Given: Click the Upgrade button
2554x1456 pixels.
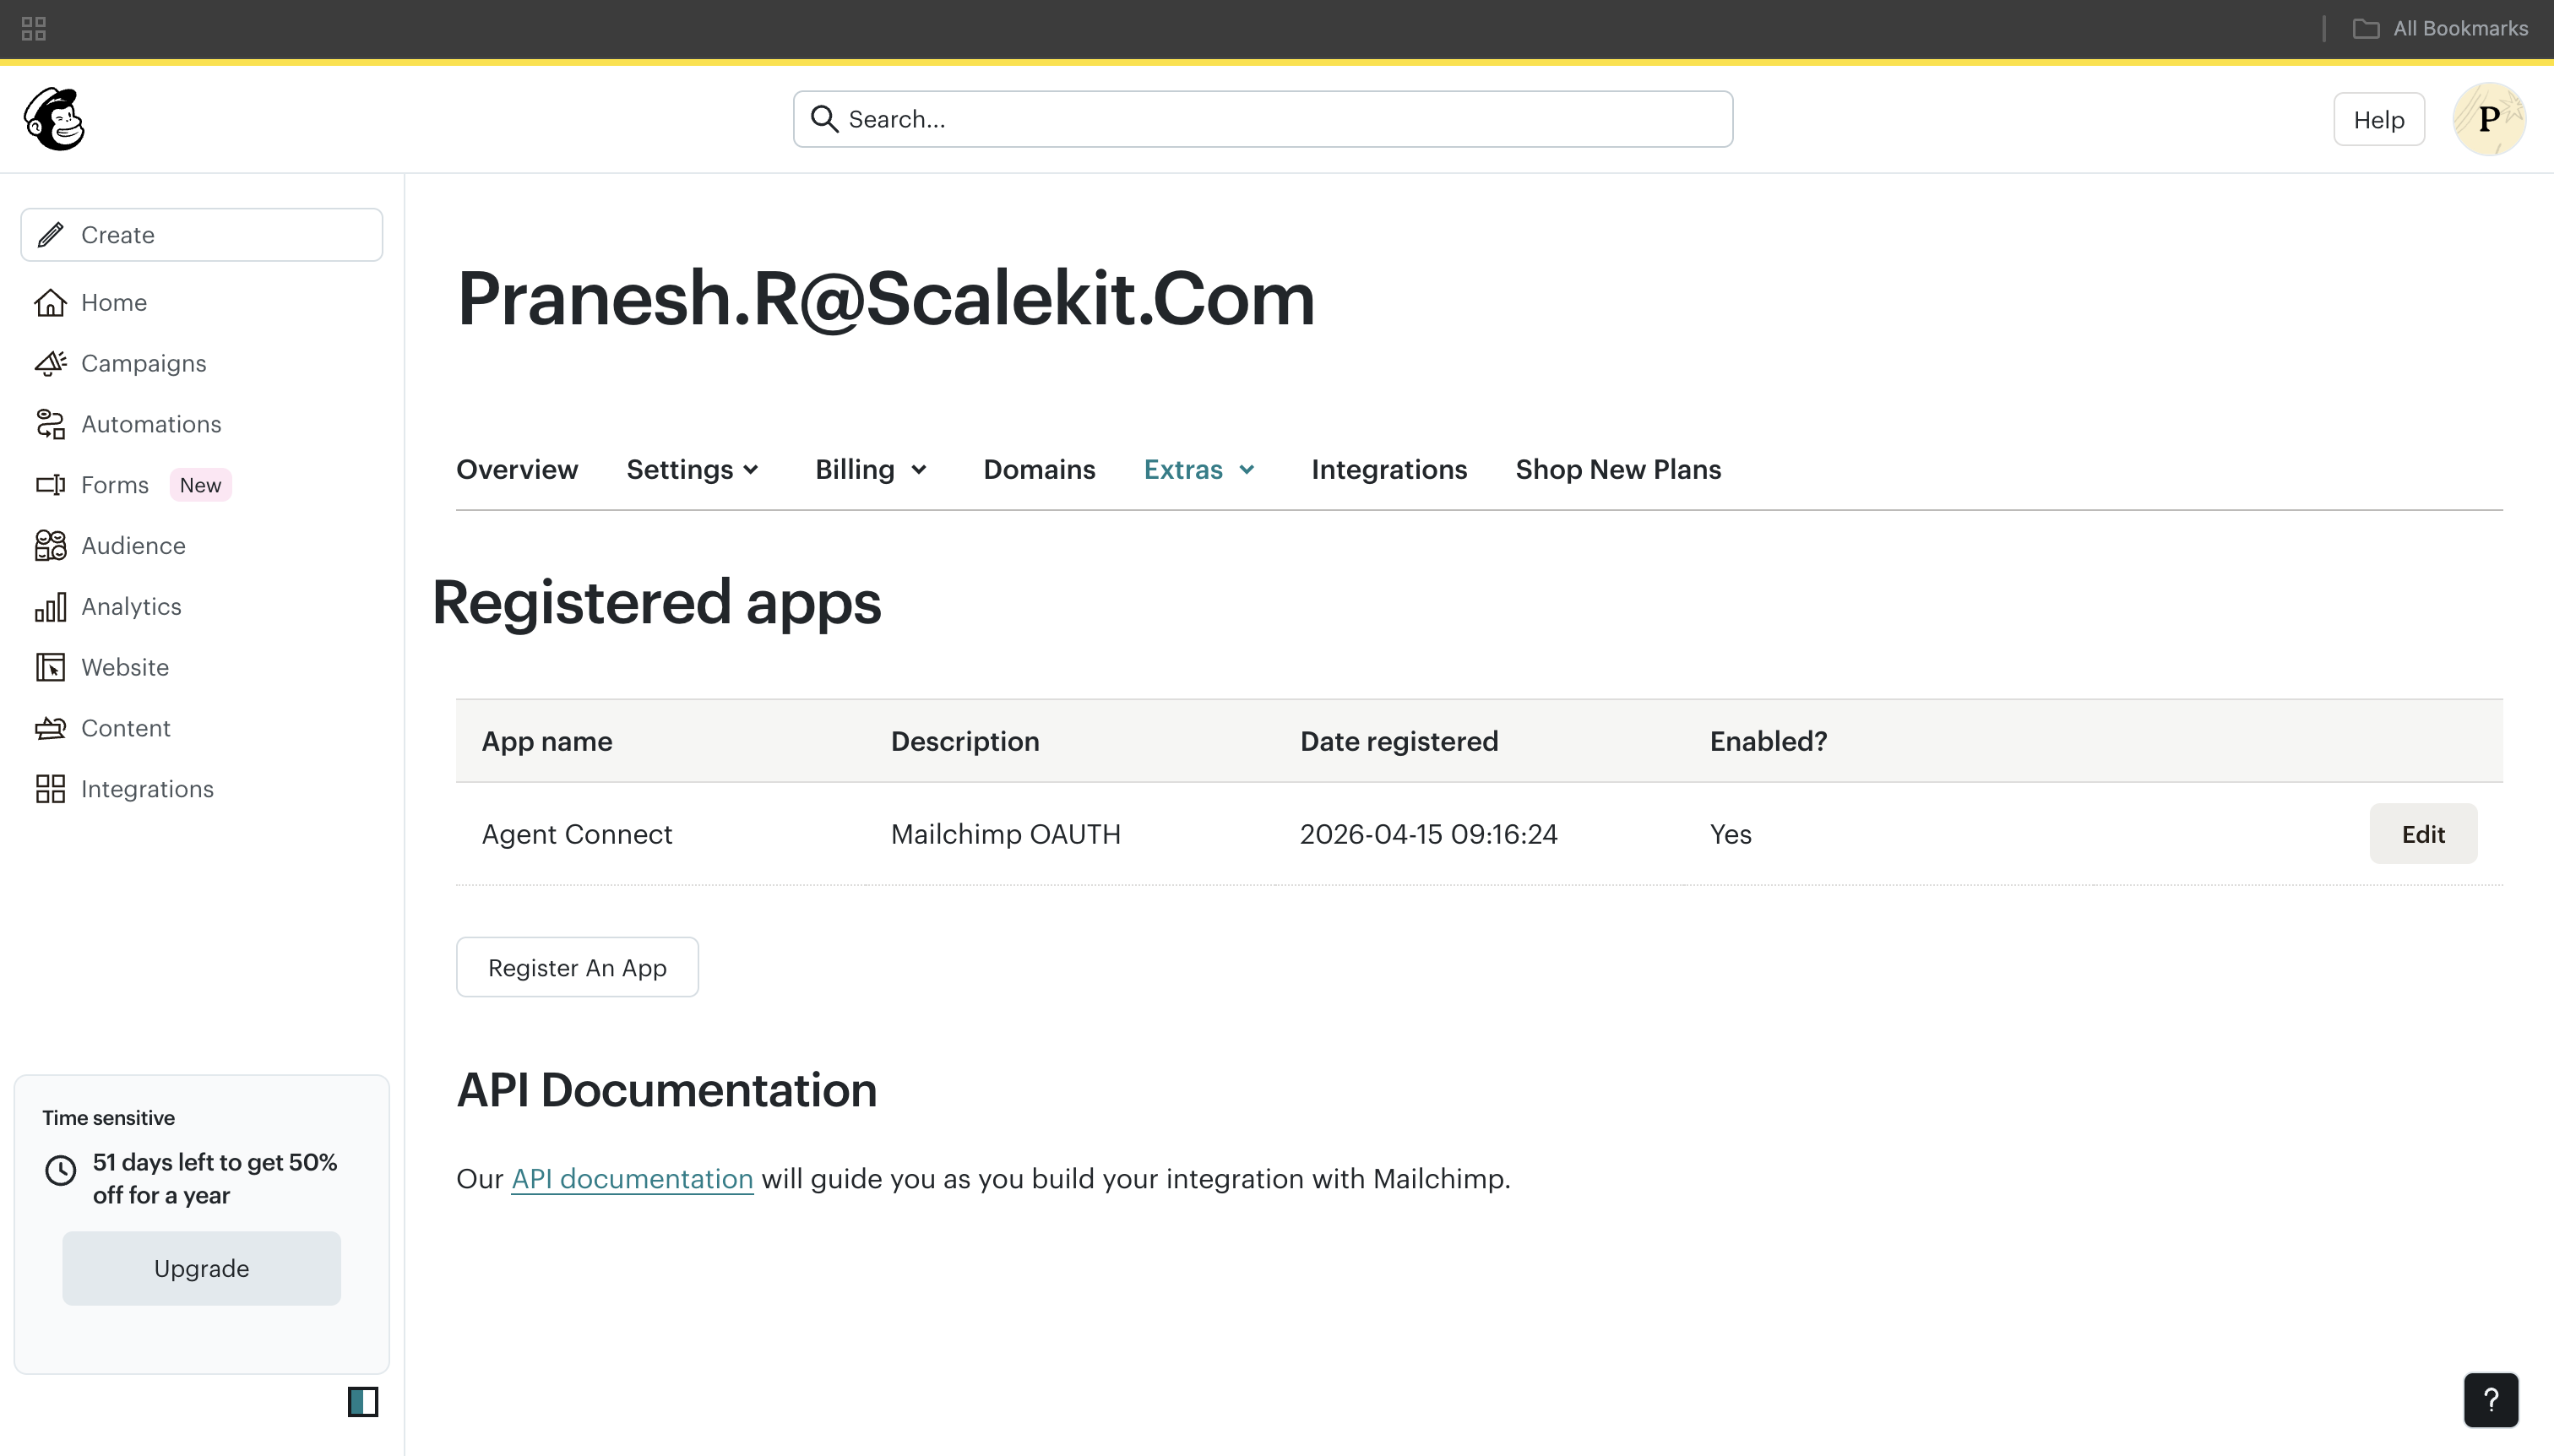Looking at the screenshot, I should 201,1268.
